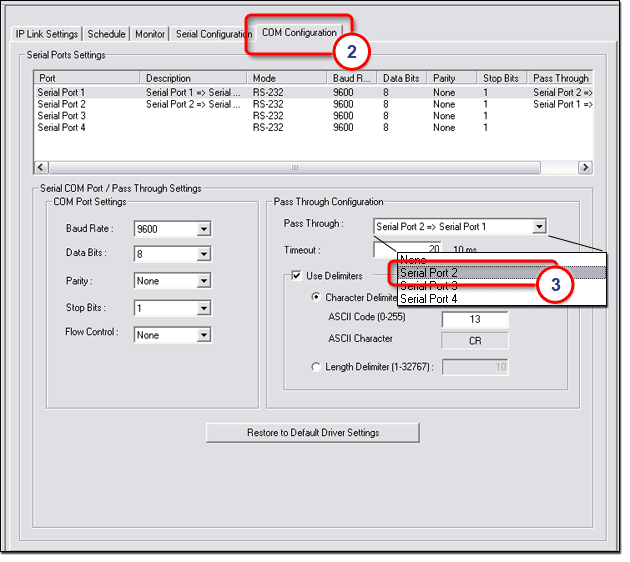This screenshot has width=630, height=562.
Task: Choose Serial Port 2 from dropdown list
Action: (x=429, y=273)
